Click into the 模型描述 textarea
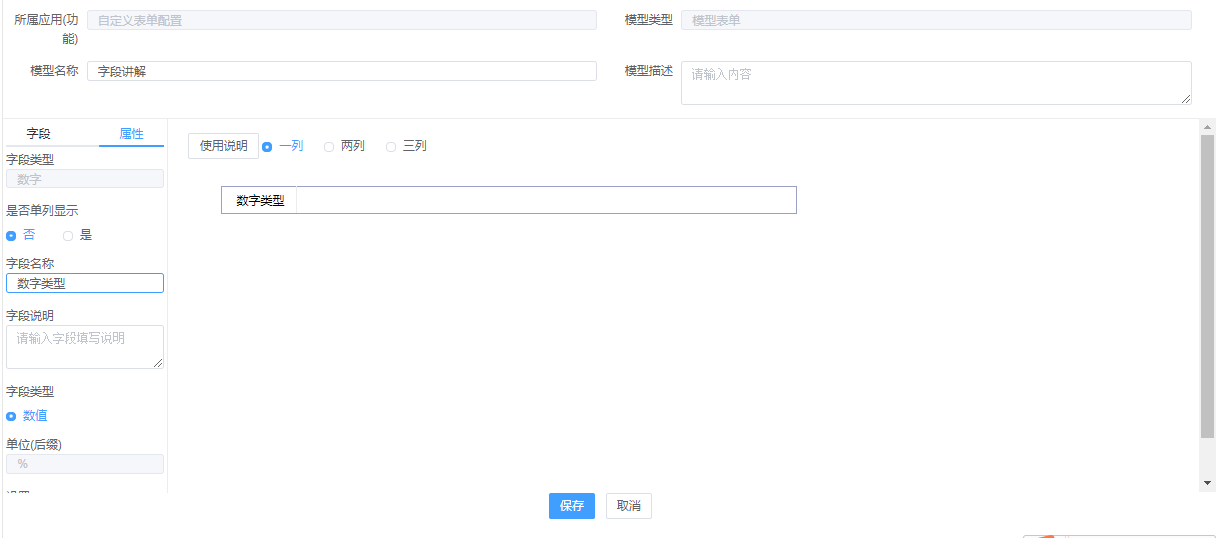 (x=935, y=83)
